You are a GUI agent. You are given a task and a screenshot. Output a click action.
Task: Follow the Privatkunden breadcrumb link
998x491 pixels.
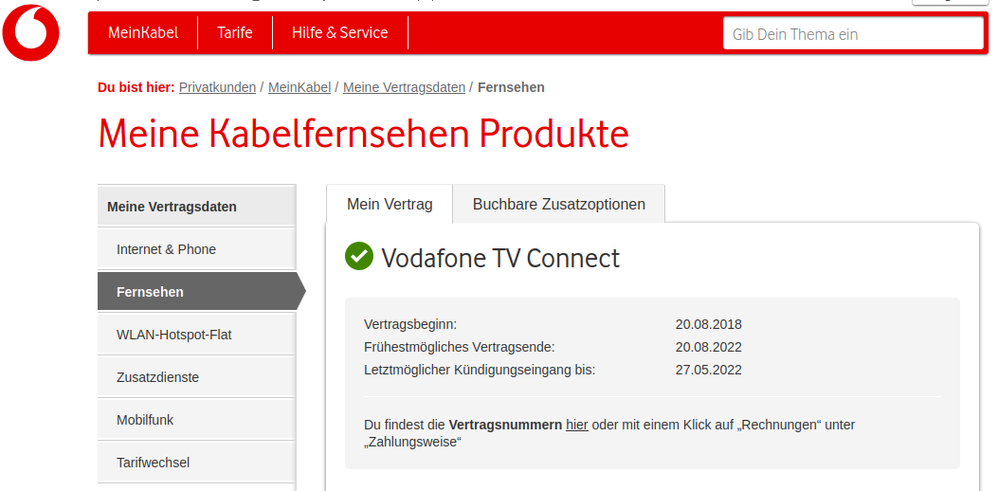coord(217,87)
